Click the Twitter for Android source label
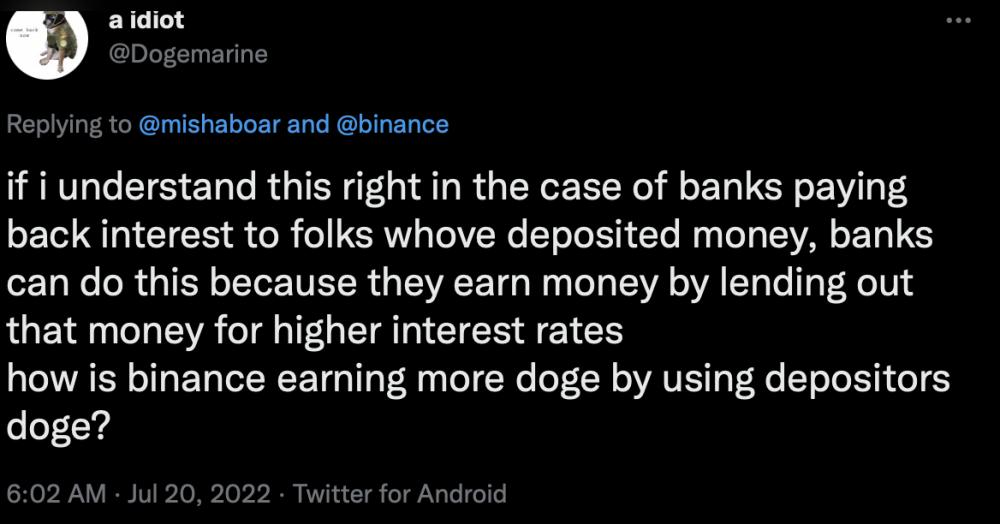The height and width of the screenshot is (524, 1000). click(399, 493)
